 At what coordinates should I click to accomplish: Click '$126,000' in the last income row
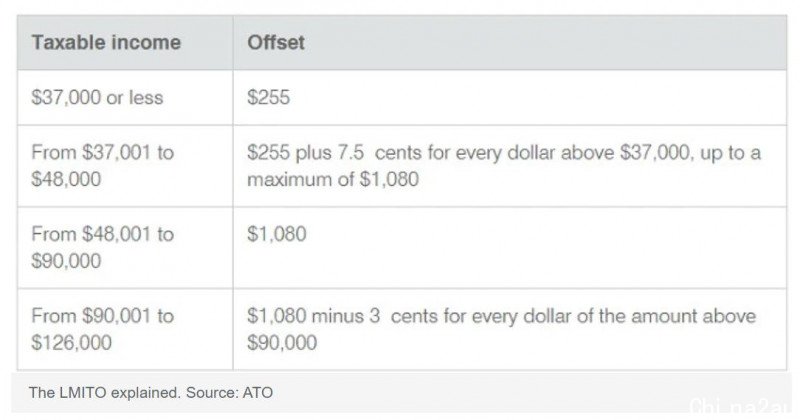(71, 342)
